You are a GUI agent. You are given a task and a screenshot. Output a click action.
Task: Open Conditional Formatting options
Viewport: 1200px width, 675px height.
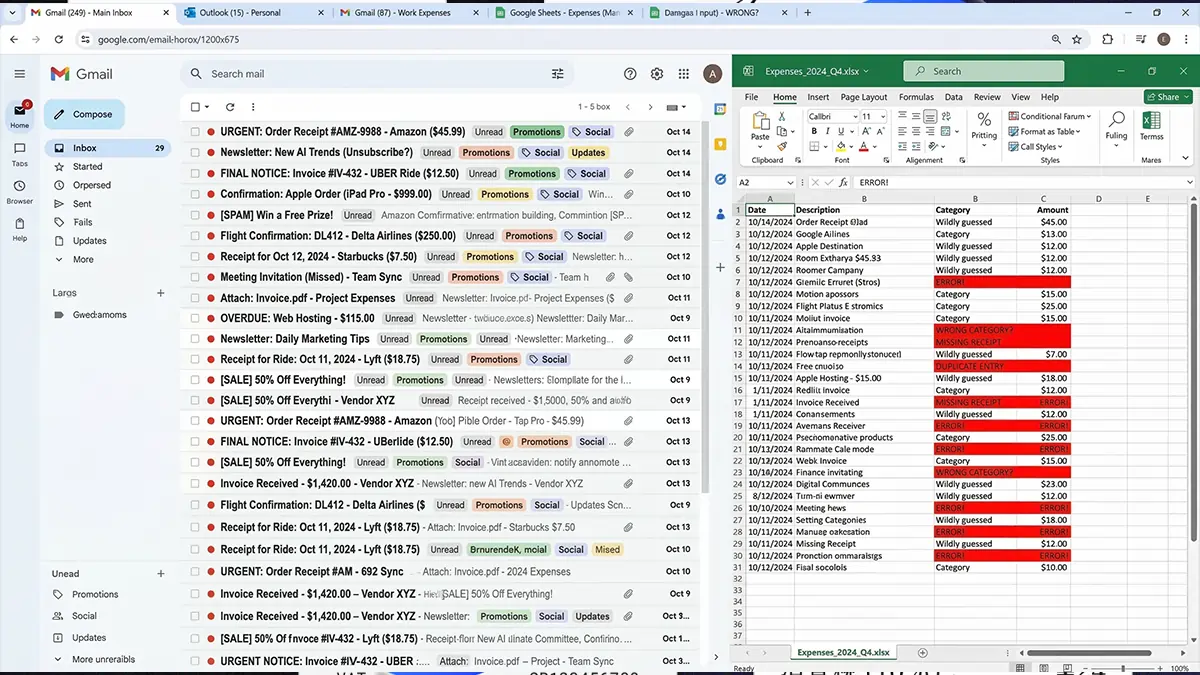click(x=1049, y=116)
